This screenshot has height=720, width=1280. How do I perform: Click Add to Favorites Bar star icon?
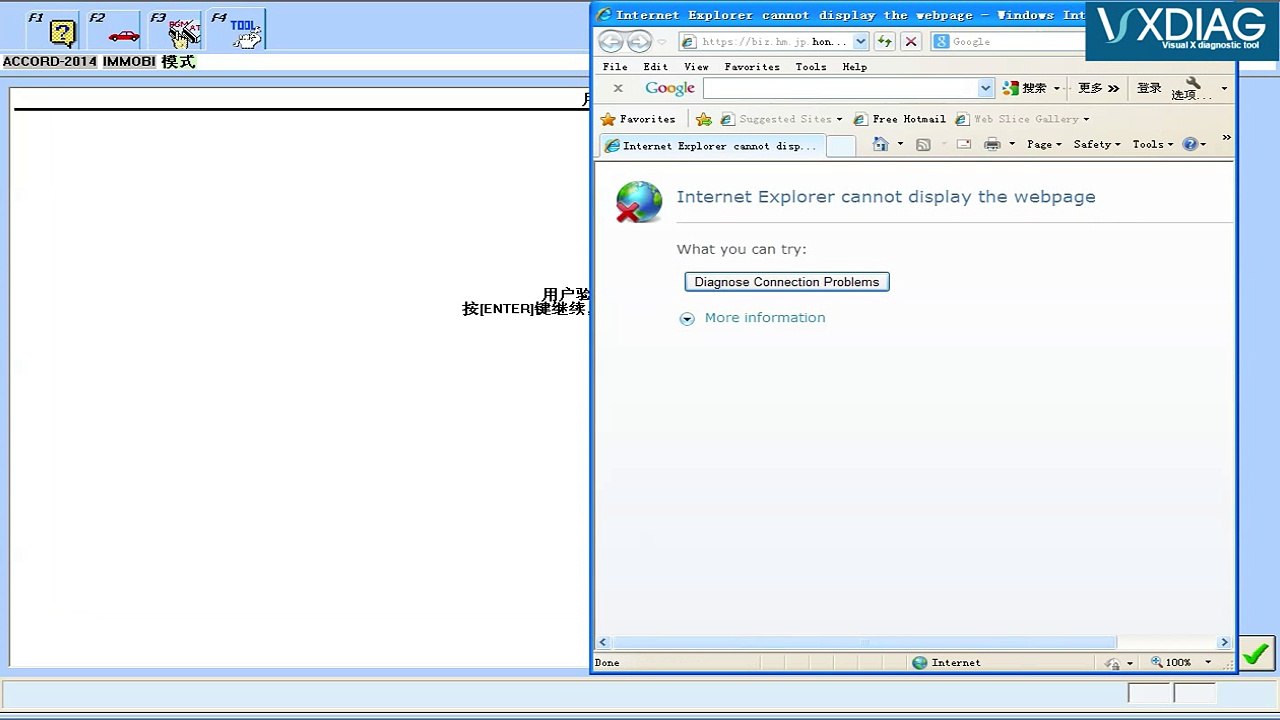[704, 119]
